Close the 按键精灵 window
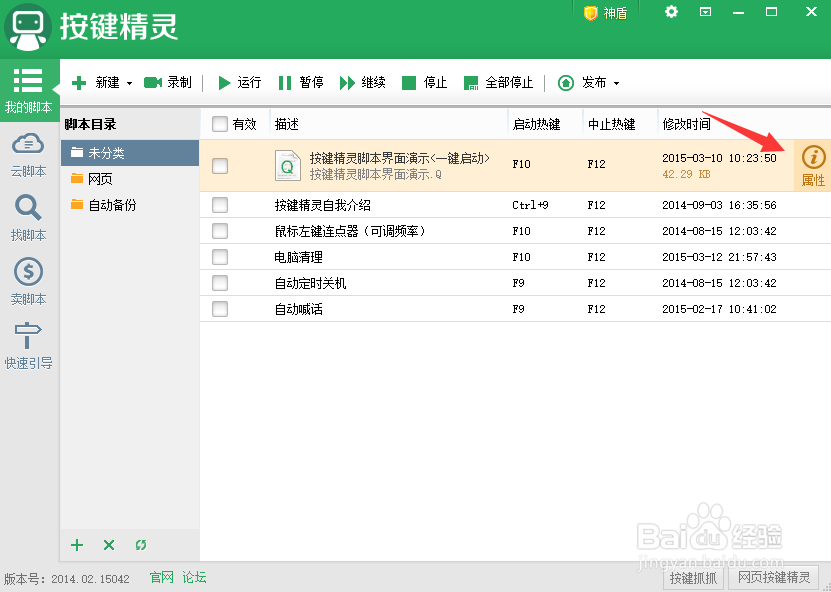This screenshot has height=592, width=831. [x=811, y=12]
